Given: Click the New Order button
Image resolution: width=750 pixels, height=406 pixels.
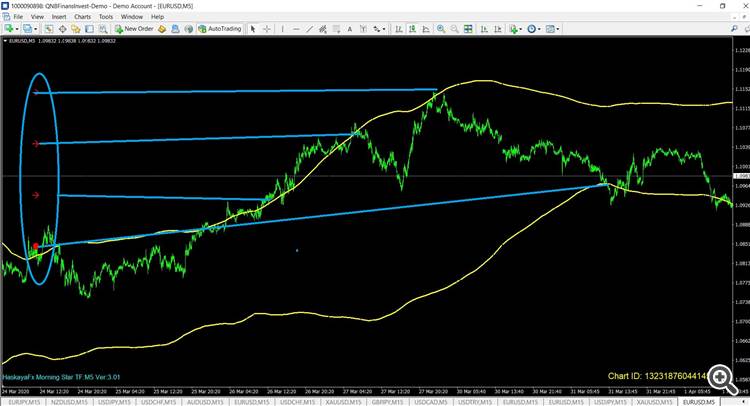Looking at the screenshot, I should point(134,29).
